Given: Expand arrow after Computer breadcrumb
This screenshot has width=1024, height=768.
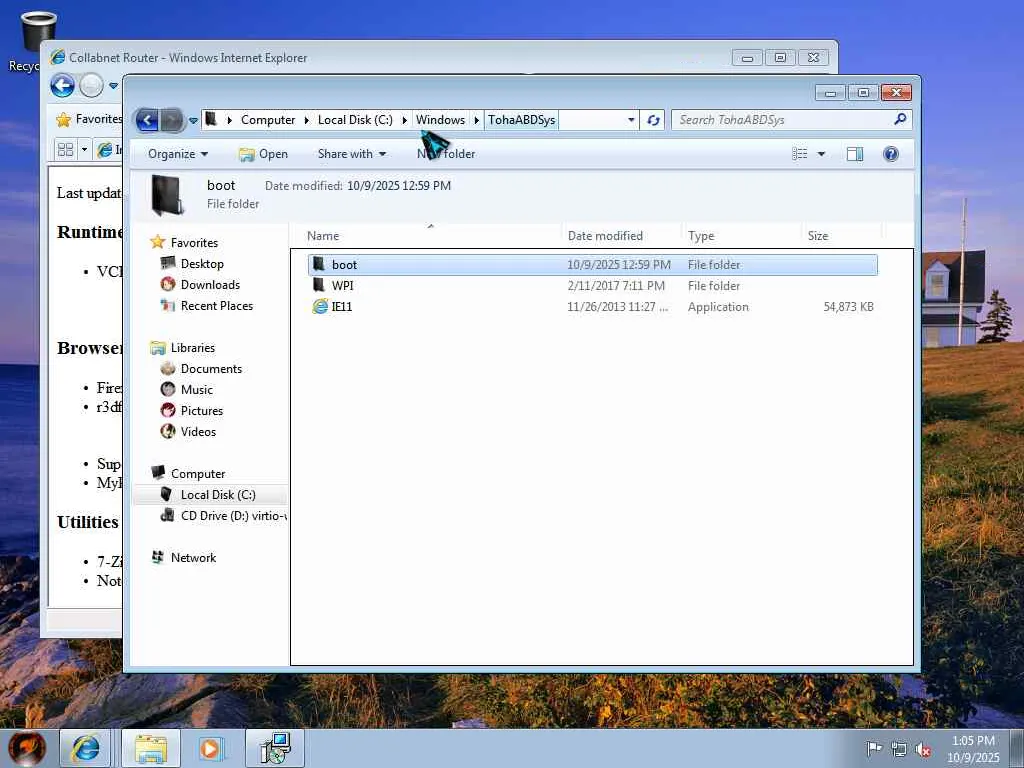Looking at the screenshot, I should pyautogui.click(x=307, y=120).
